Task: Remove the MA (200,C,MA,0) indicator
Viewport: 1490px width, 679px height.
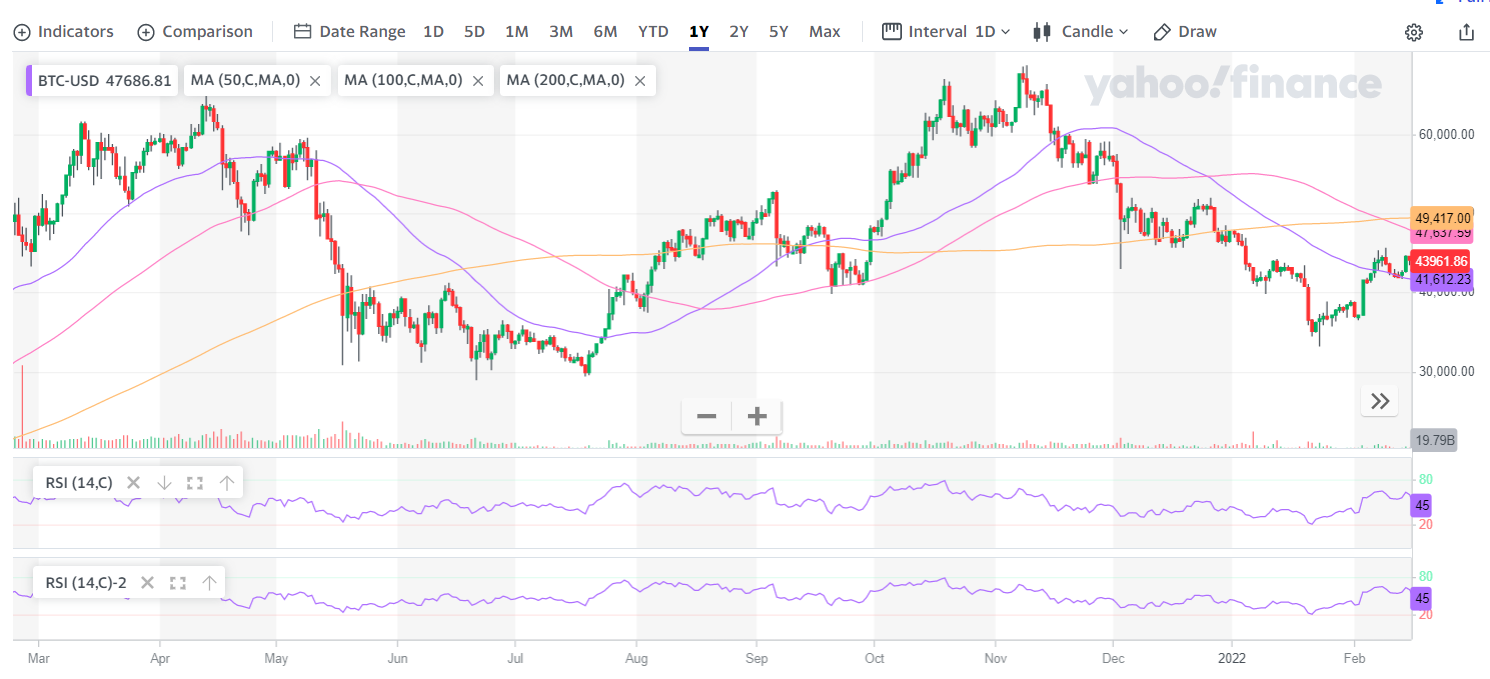Action: click(640, 81)
